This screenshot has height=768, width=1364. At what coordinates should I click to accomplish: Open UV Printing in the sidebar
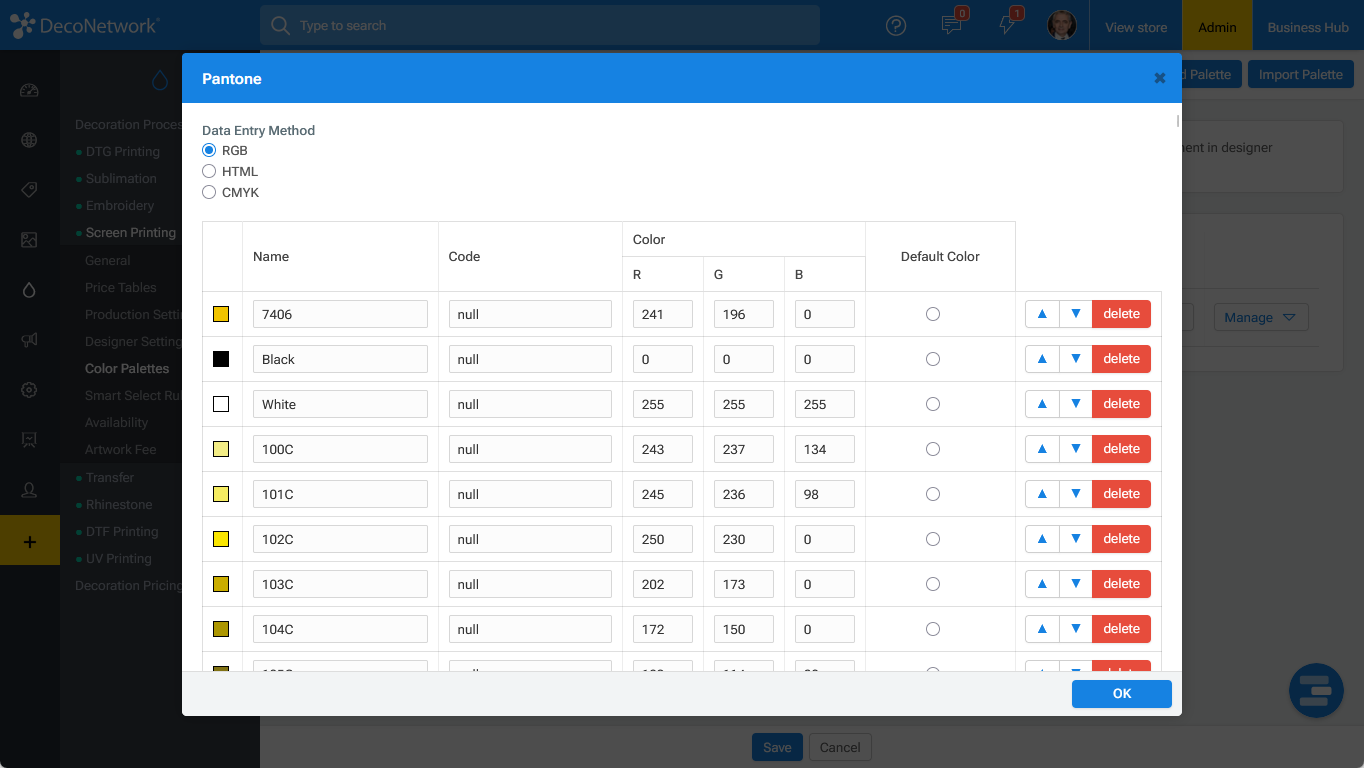point(119,559)
